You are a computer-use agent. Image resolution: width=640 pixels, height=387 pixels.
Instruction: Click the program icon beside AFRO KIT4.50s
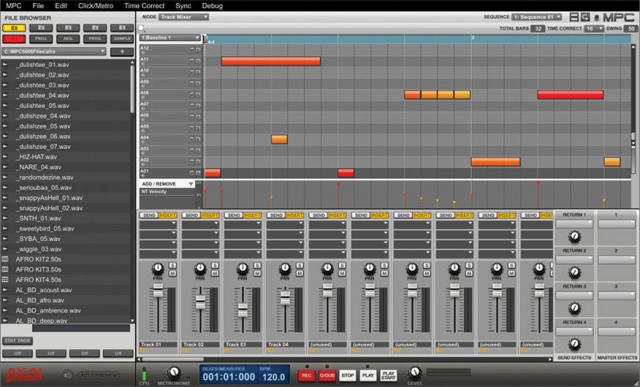[x=5, y=280]
